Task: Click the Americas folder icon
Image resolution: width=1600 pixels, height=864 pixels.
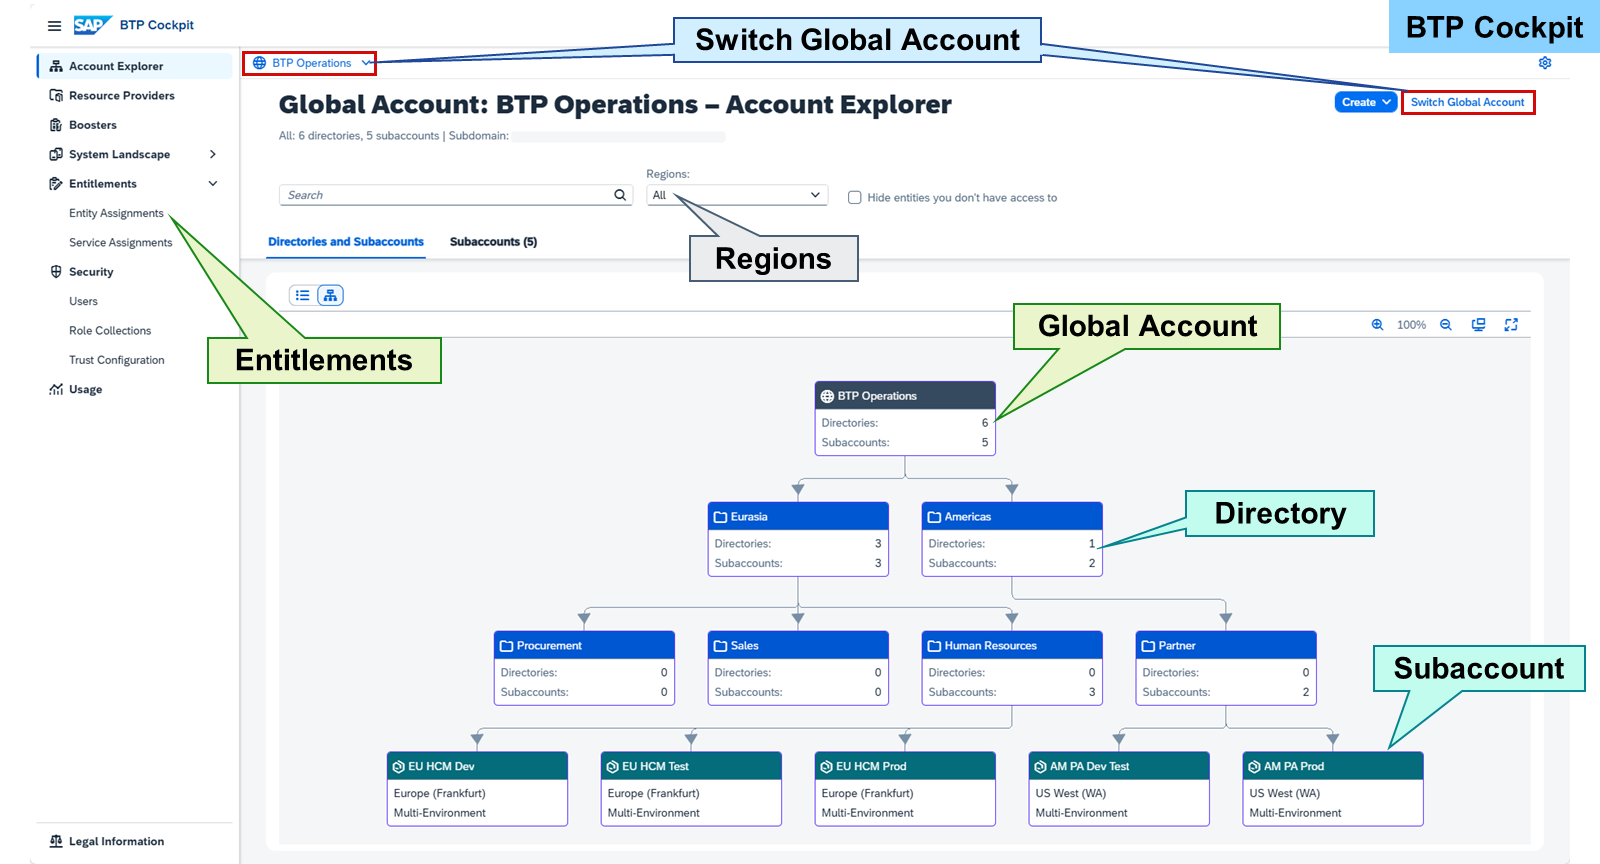Action: [x=934, y=517]
